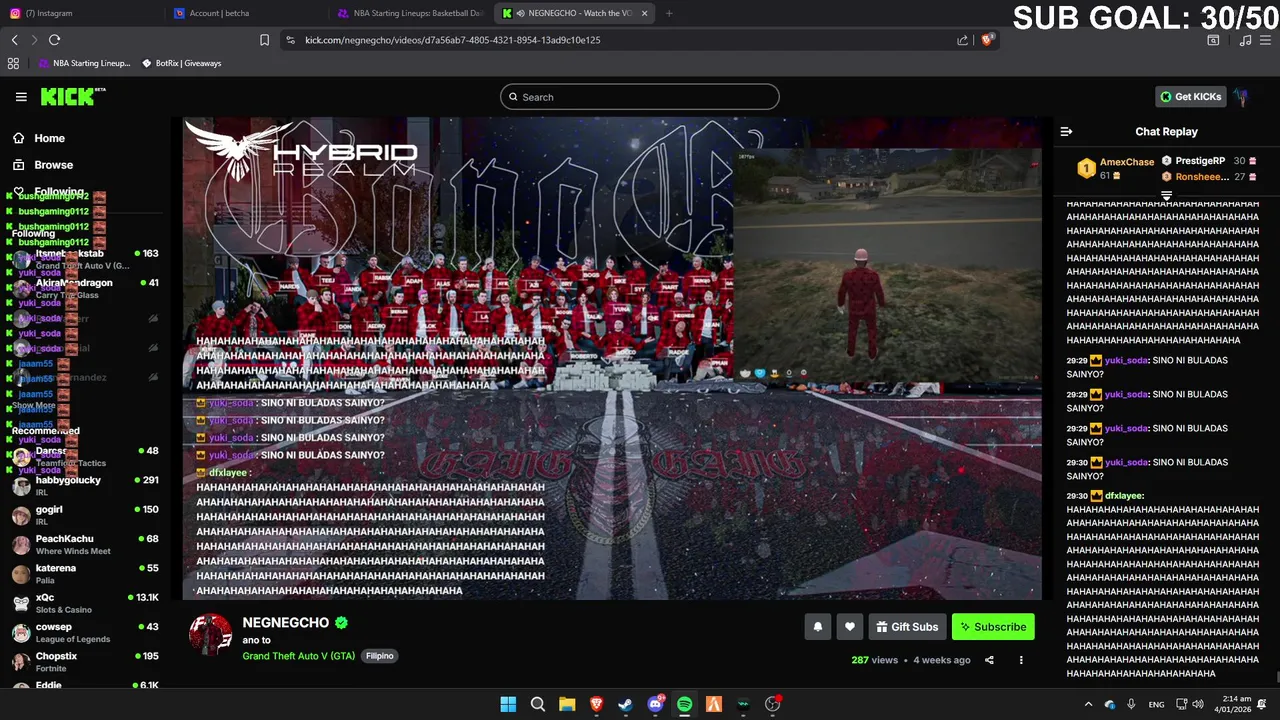This screenshot has height=720, width=1280.
Task: Open PeachKachu recommended channel
Action: tap(85, 545)
